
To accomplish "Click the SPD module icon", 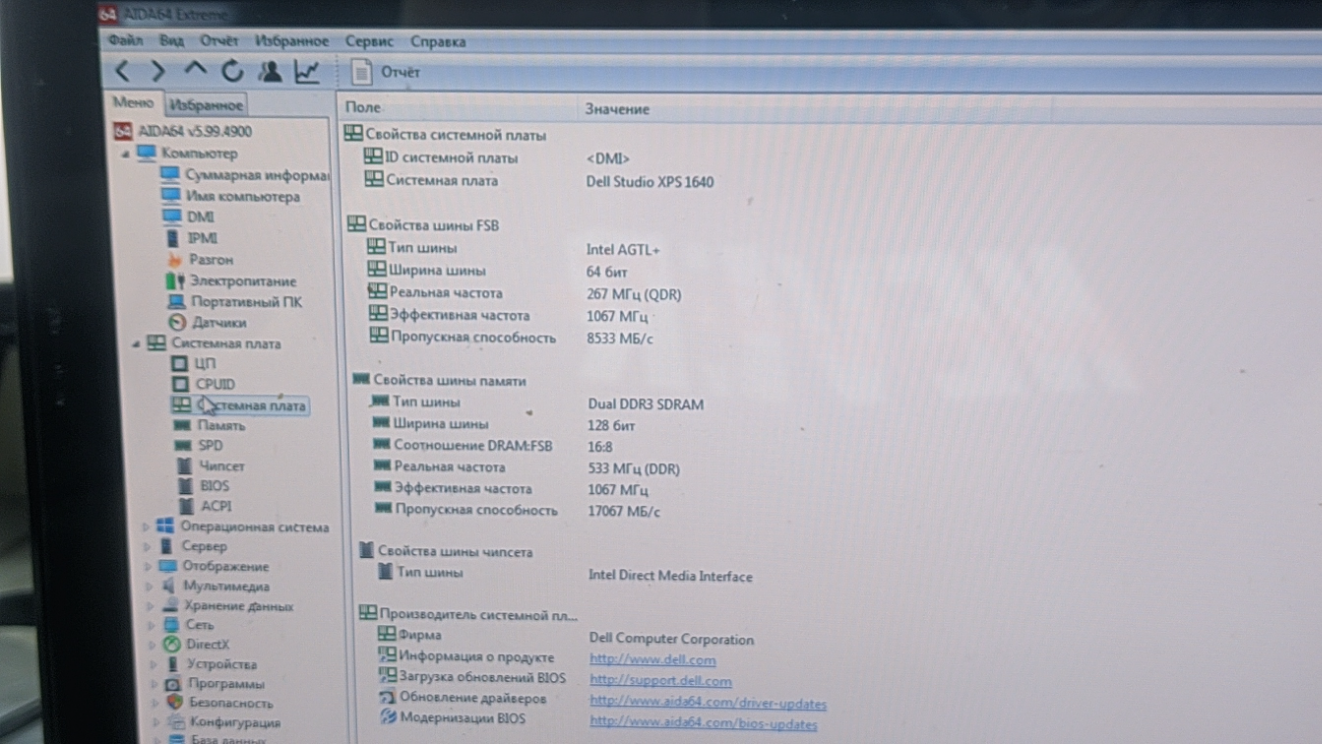I will pyautogui.click(x=182, y=446).
